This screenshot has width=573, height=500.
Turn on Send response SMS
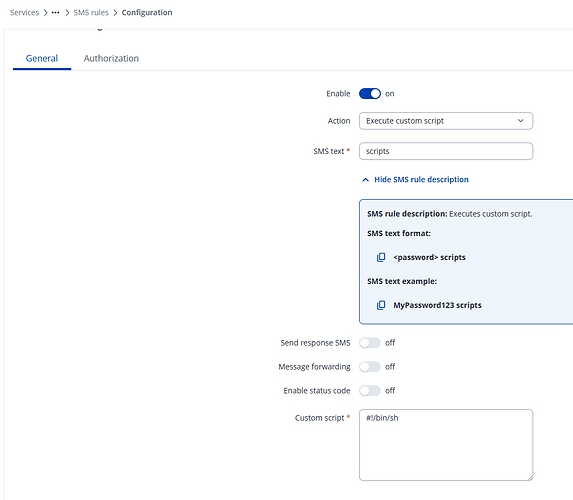tap(370, 343)
